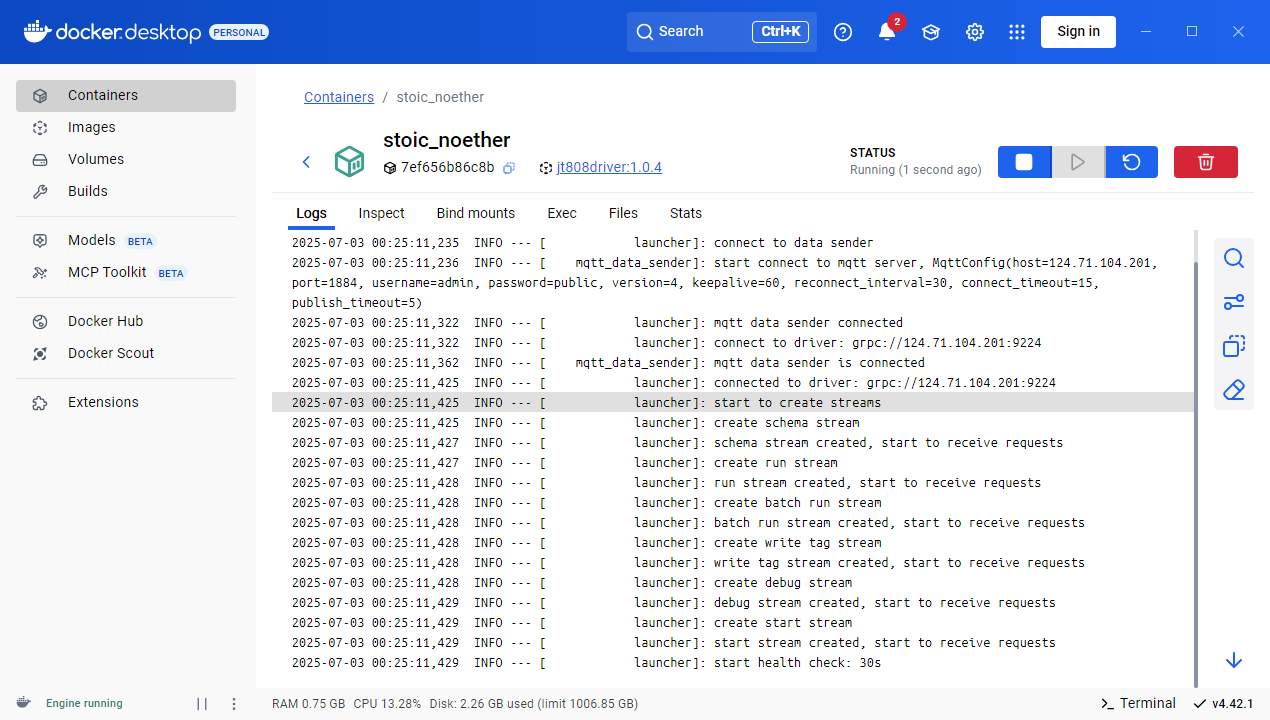
Task: Open engine options three-dot menu
Action: [234, 704]
